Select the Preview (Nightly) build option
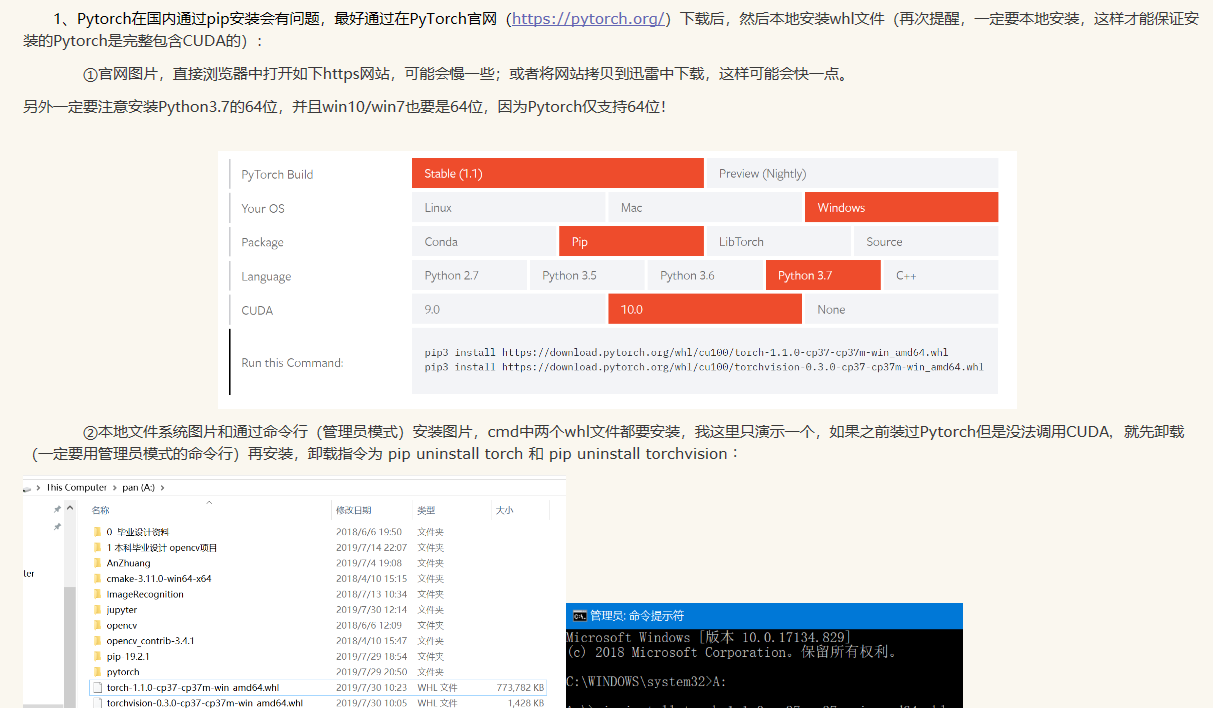 tap(852, 172)
